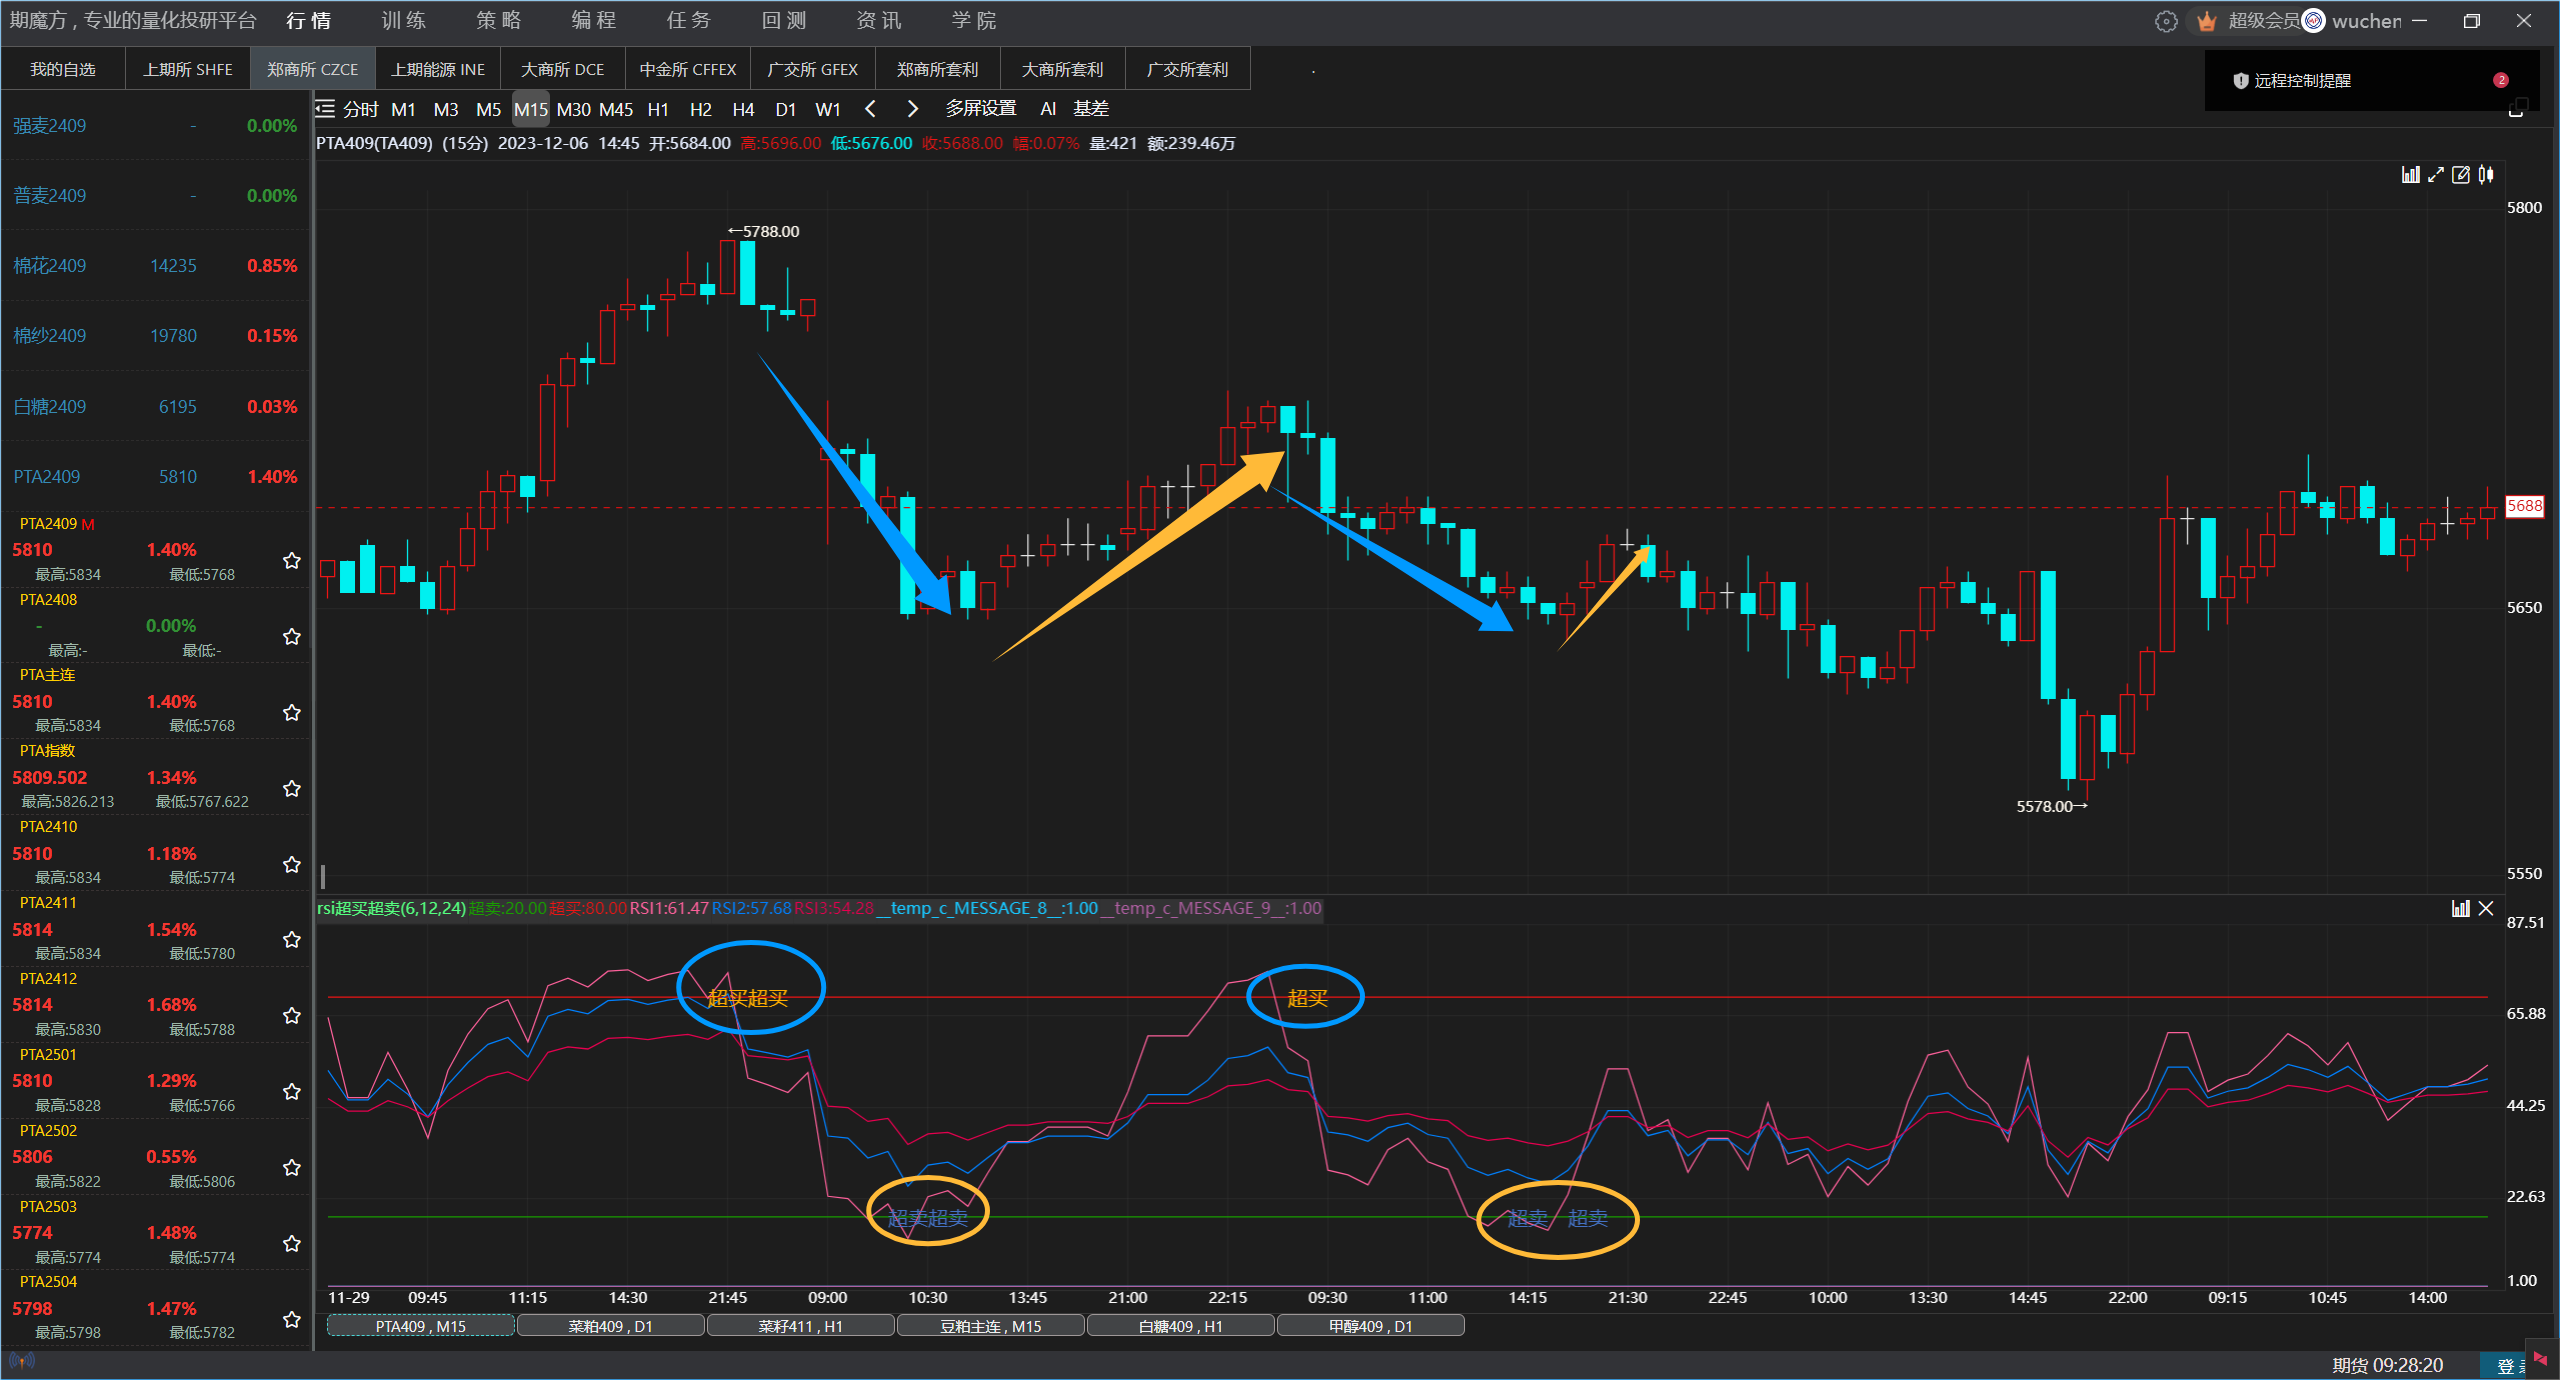This screenshot has width=2560, height=1380.
Task: Click the AI button in period toolbar
Action: (x=1048, y=108)
